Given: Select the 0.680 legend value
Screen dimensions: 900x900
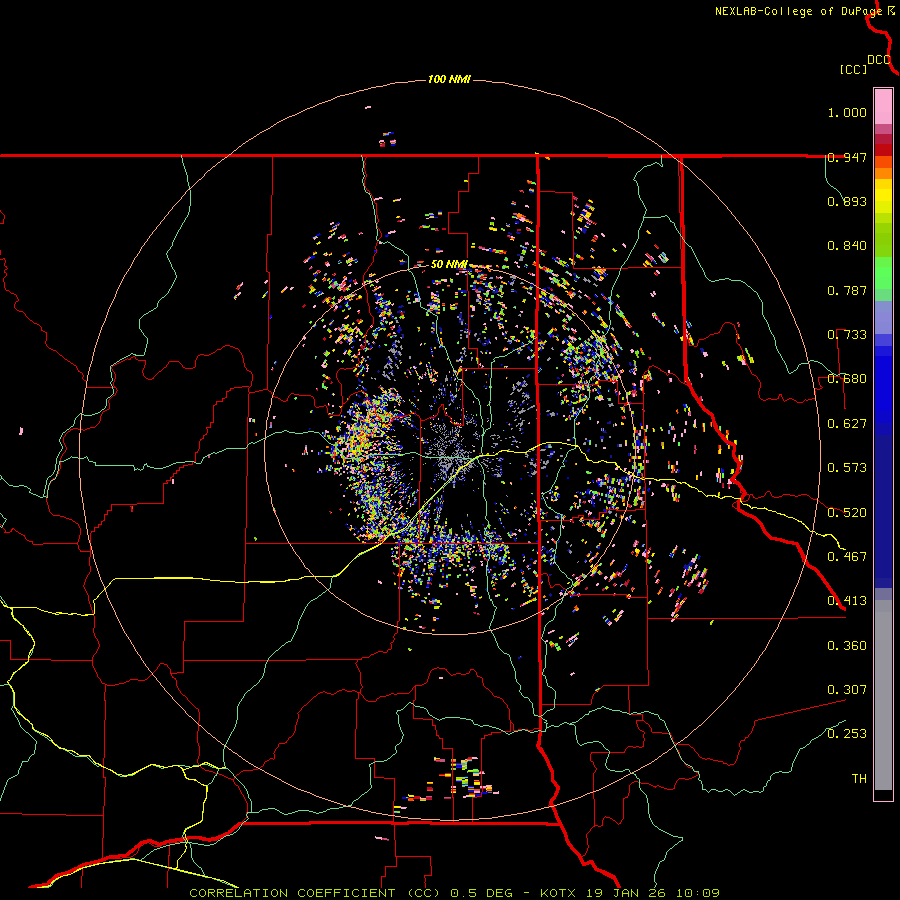Looking at the screenshot, I should click(847, 379).
